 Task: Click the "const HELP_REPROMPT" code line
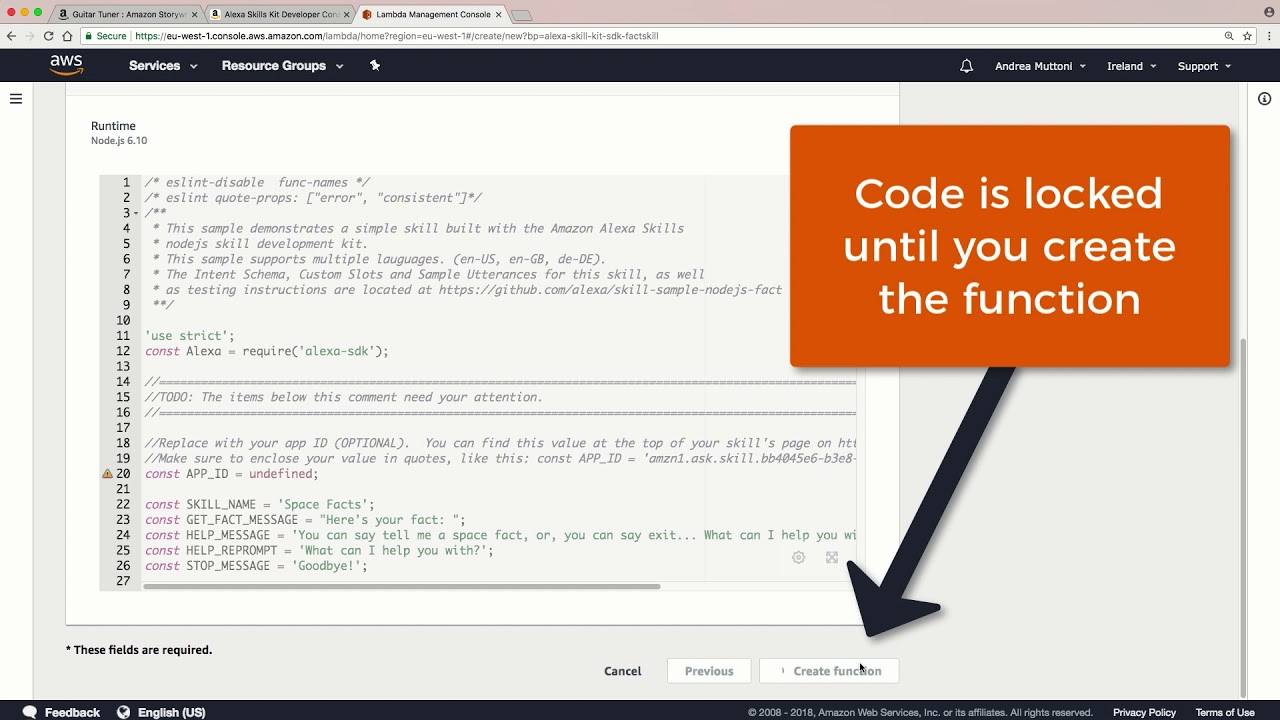point(319,550)
